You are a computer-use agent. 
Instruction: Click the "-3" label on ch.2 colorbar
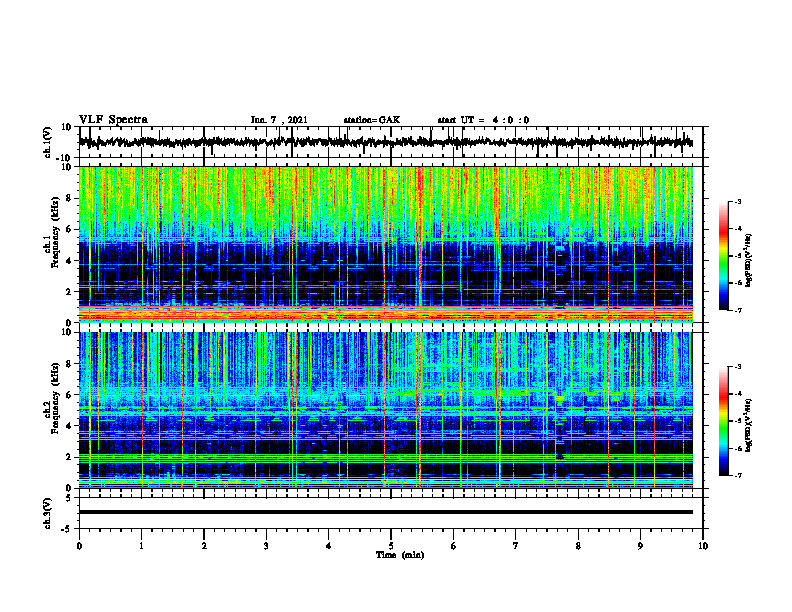point(737,367)
